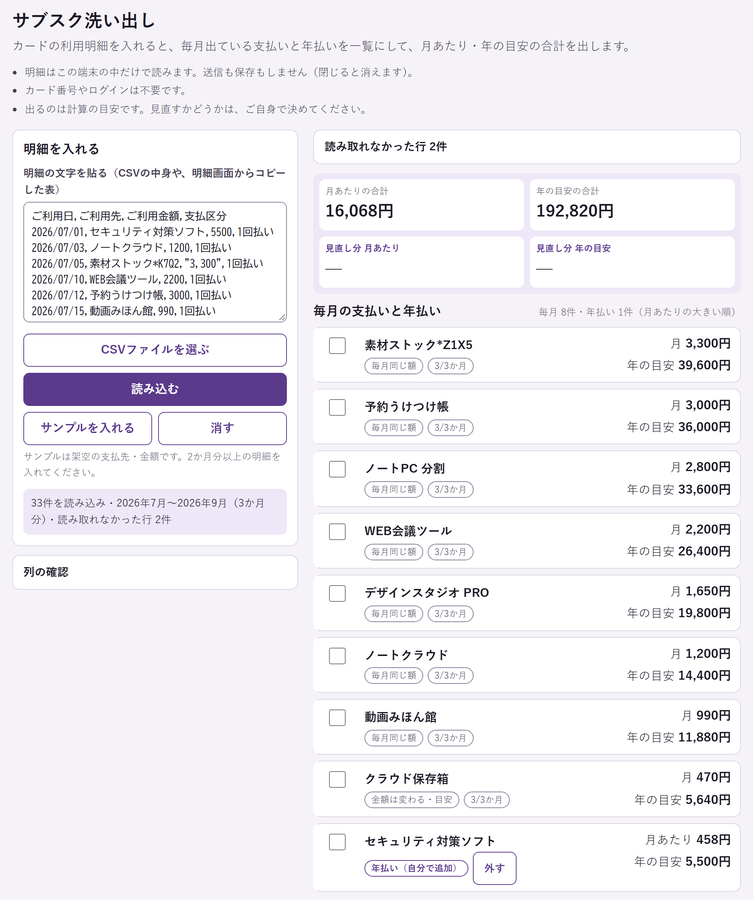Screen dimensions: 753x900
Task: Click the 金額は変わる・目安 tag
Action: coord(412,800)
